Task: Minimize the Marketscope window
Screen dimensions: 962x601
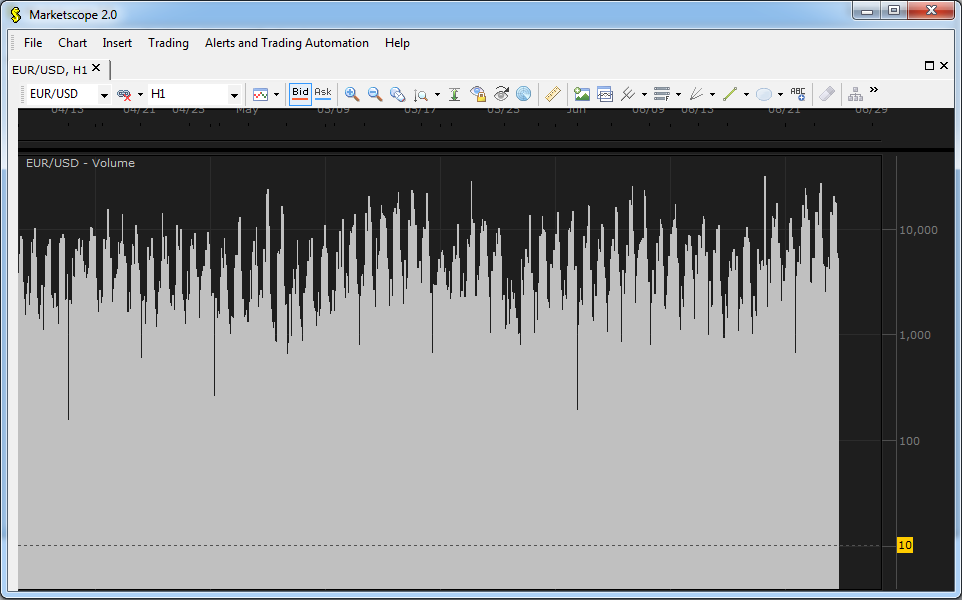Action: 867,10
